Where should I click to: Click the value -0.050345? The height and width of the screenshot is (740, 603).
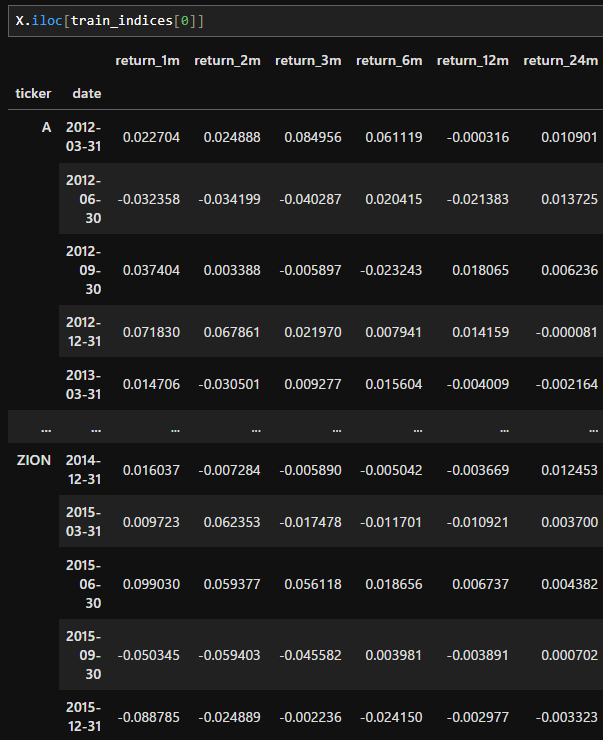click(149, 656)
